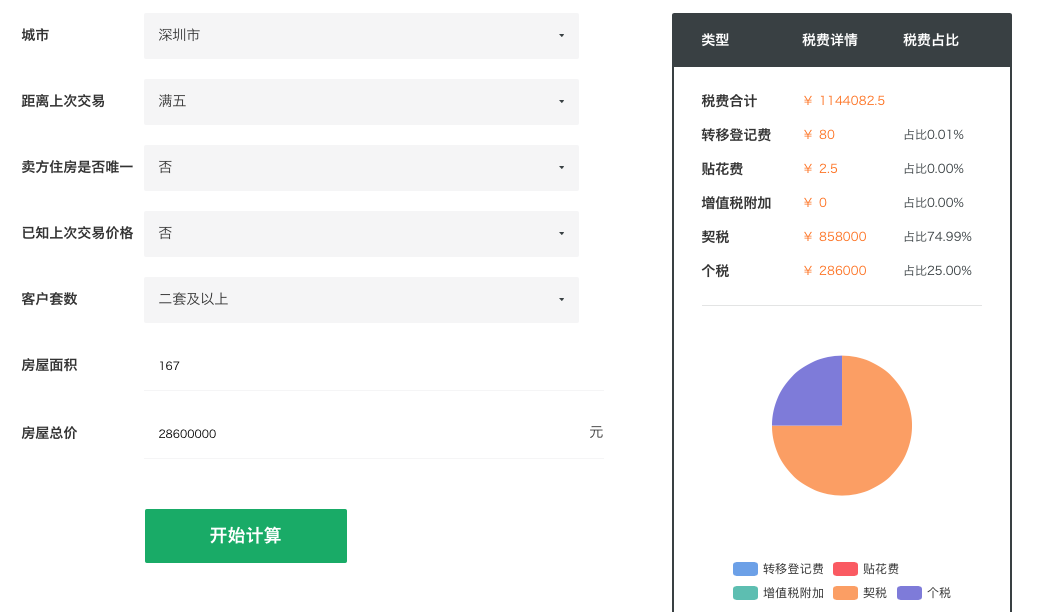Click the 税费详情 column header
The image size is (1039, 612).
[x=829, y=40]
